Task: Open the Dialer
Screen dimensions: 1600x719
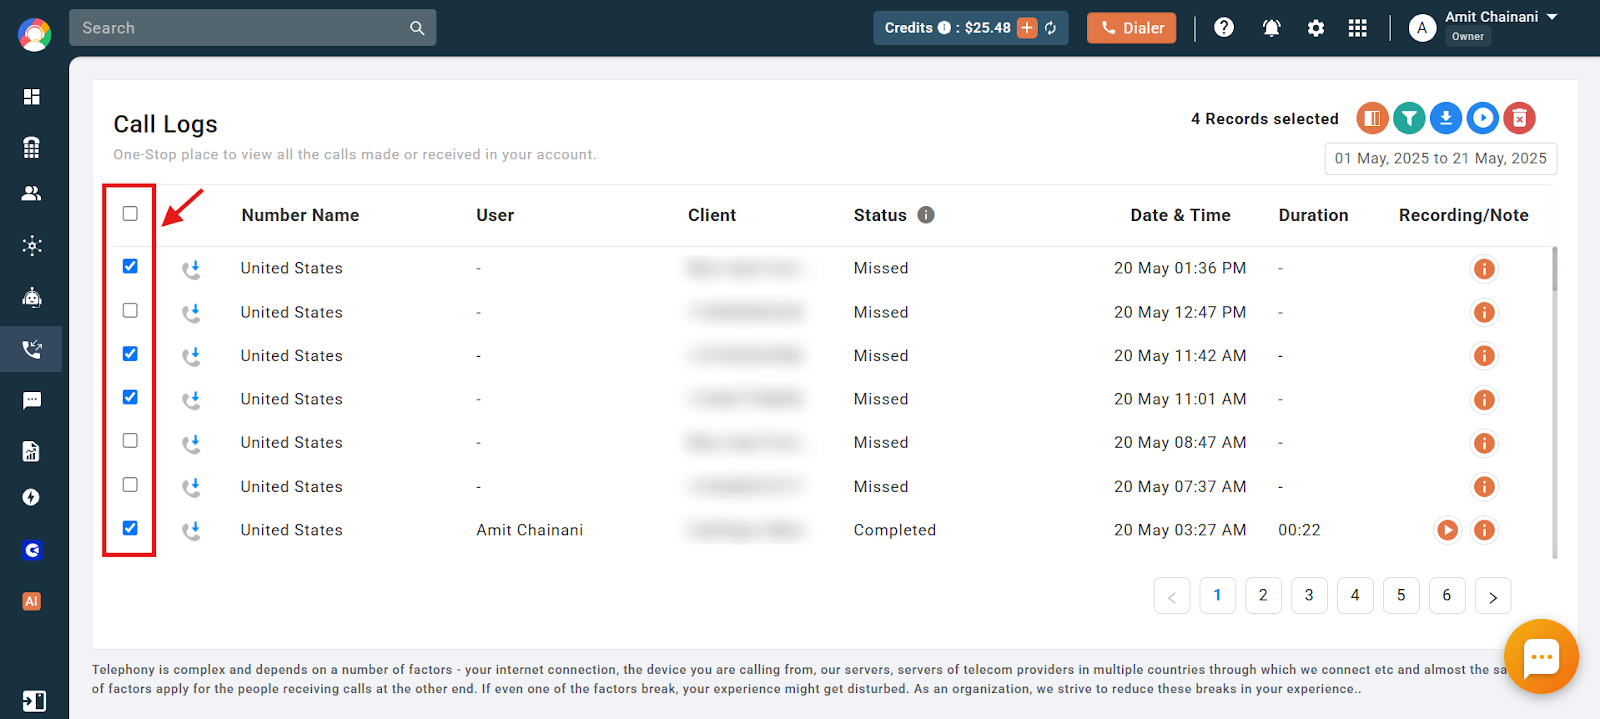Action: [1132, 28]
